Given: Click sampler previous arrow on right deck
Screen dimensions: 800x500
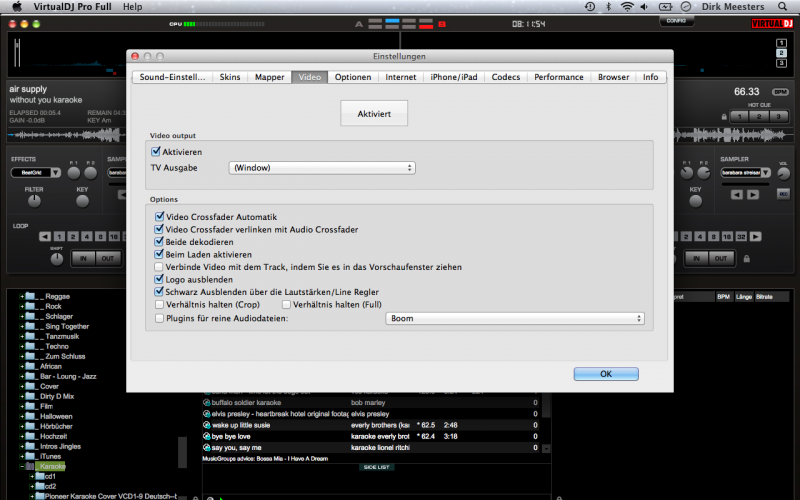Looking at the screenshot, I should [x=736, y=195].
